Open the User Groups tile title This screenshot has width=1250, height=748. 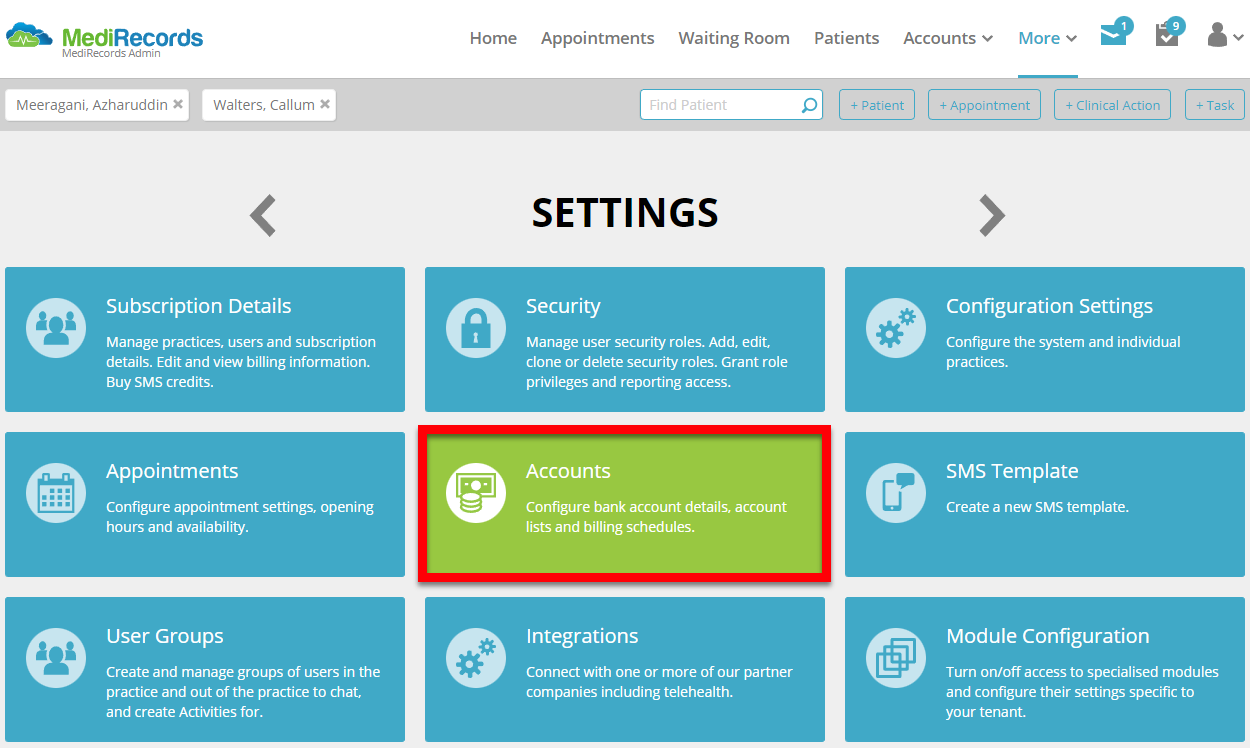tap(165, 636)
